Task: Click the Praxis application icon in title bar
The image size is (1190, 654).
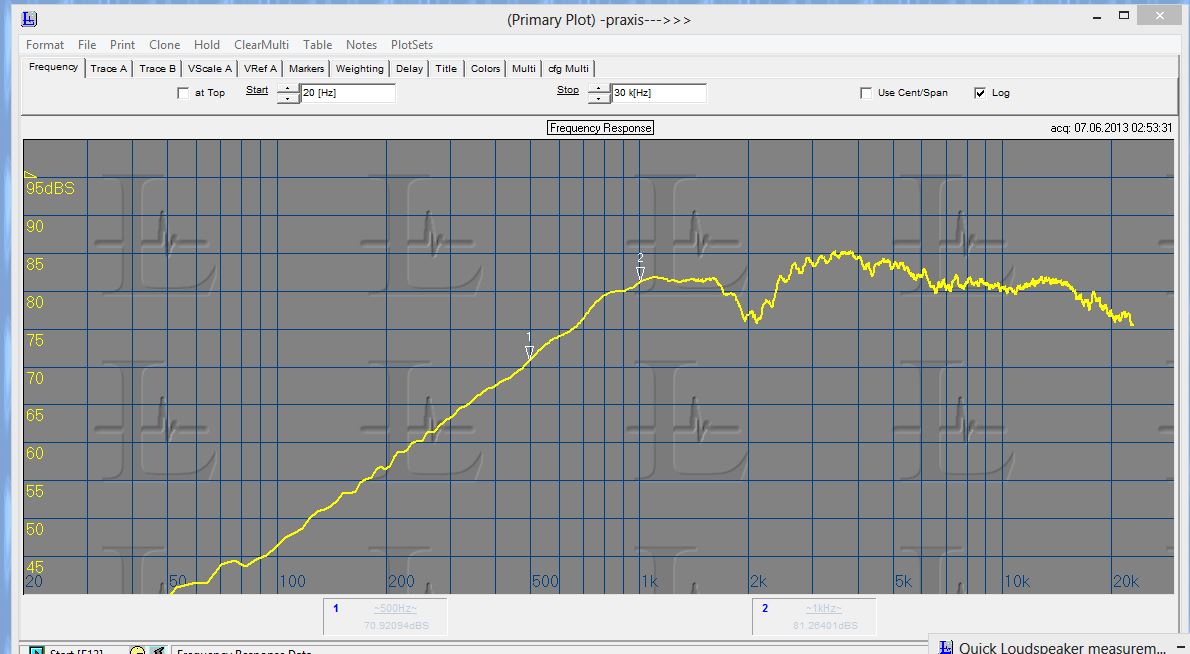Action: coord(30,19)
